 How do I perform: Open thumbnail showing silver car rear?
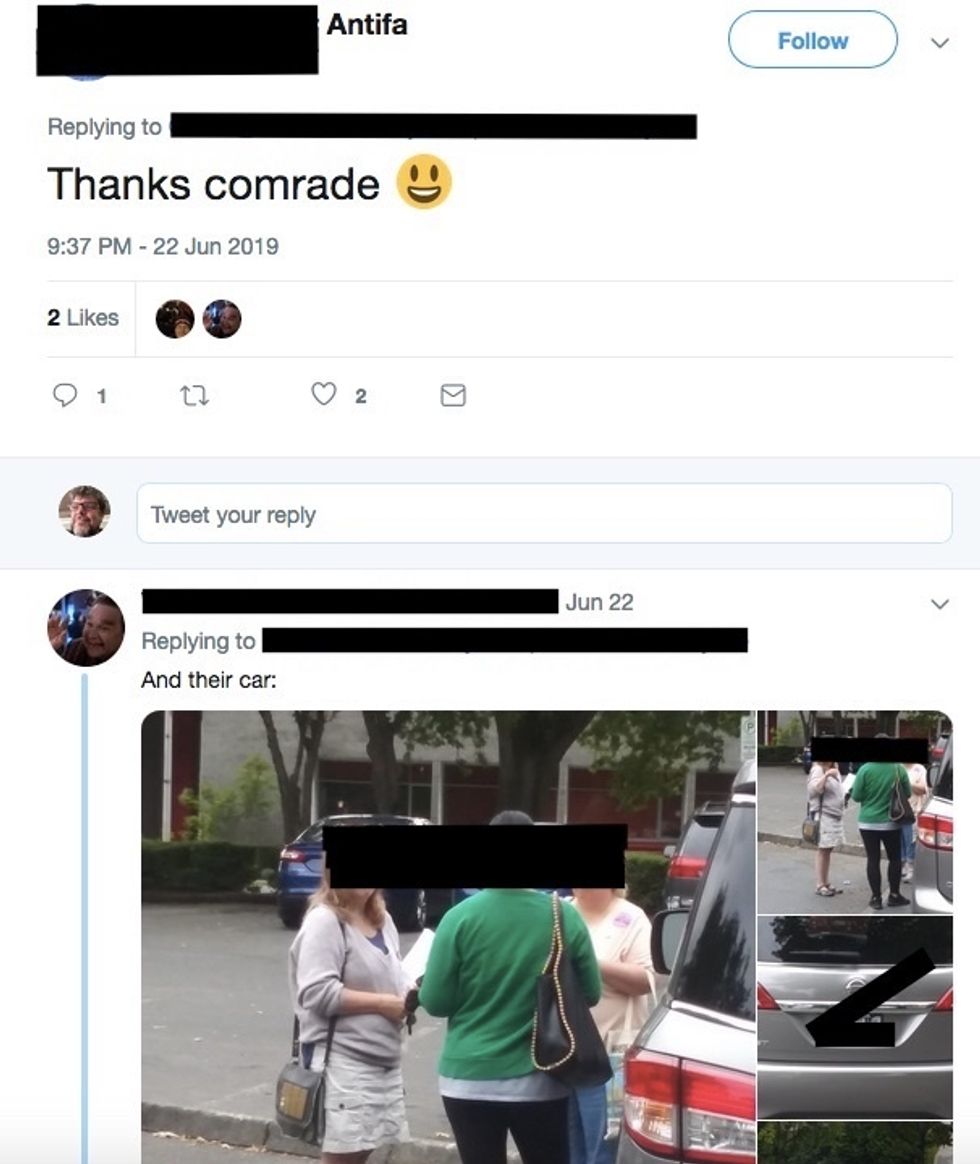point(855,1017)
